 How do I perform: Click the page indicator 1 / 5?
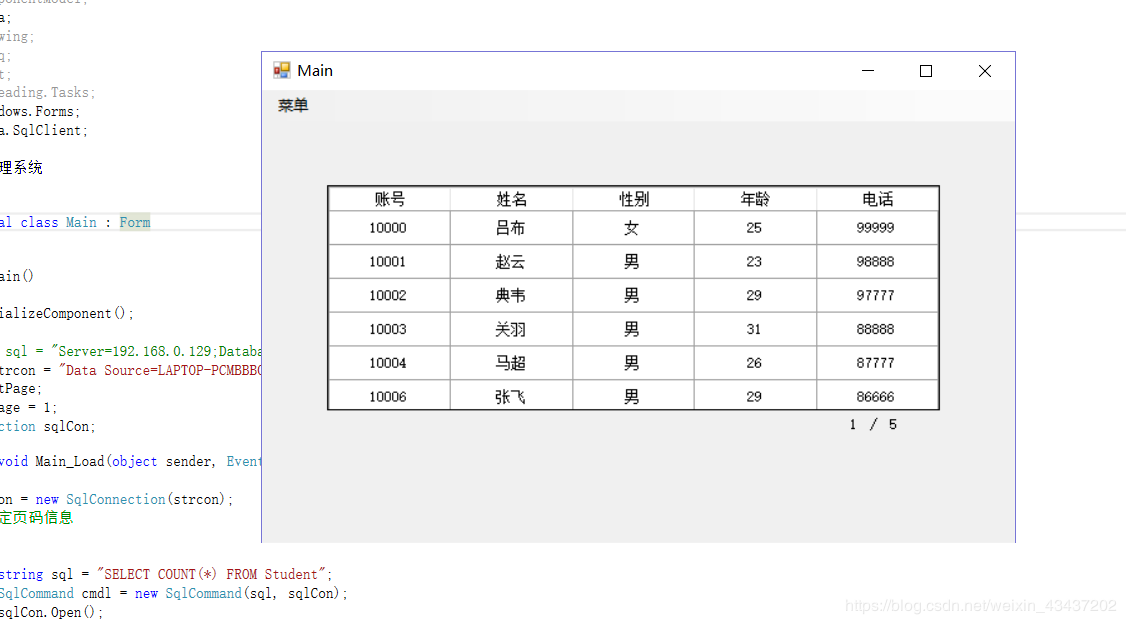[873, 424]
